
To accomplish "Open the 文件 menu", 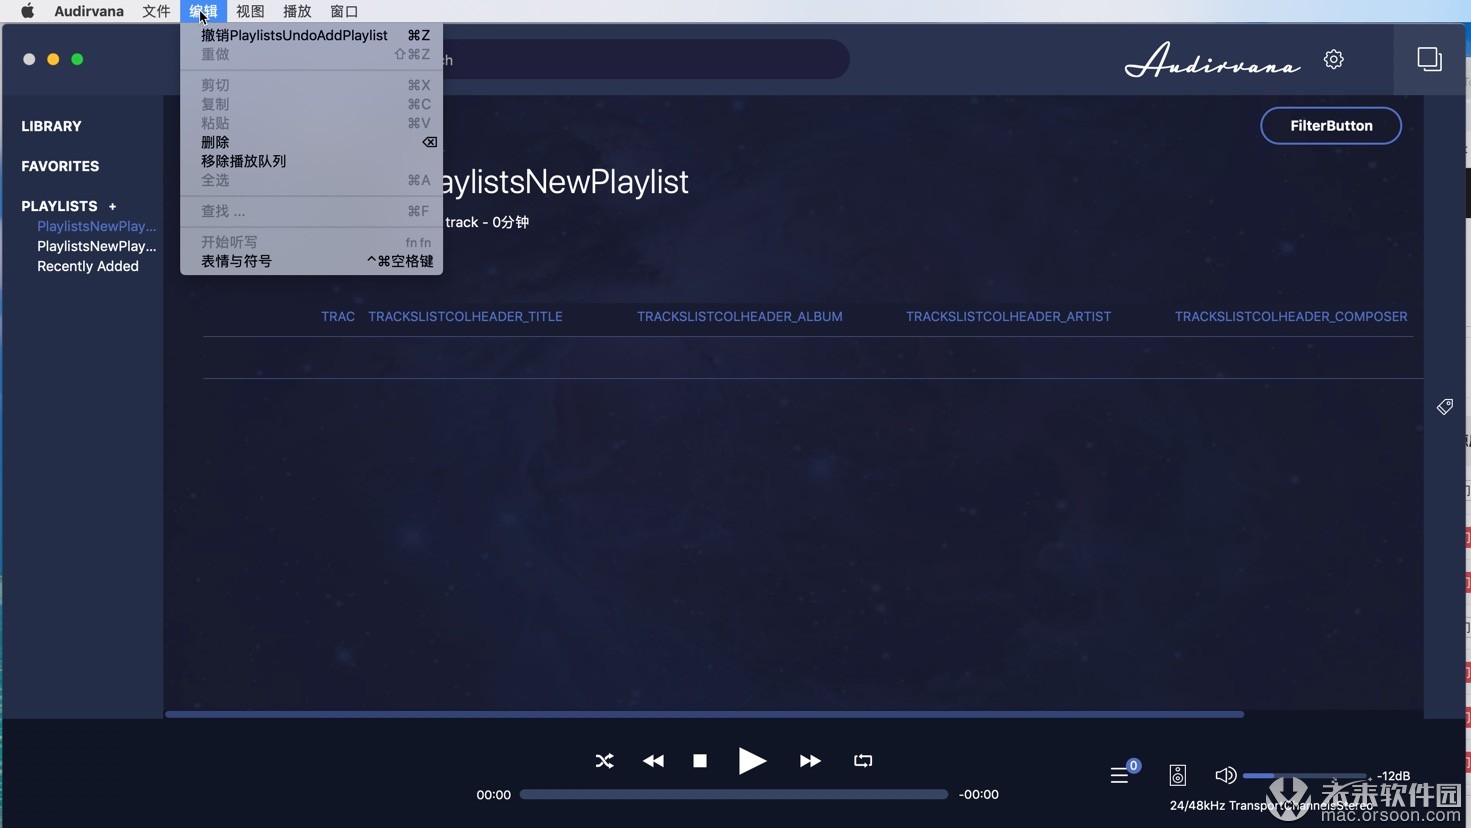I will click(x=156, y=11).
